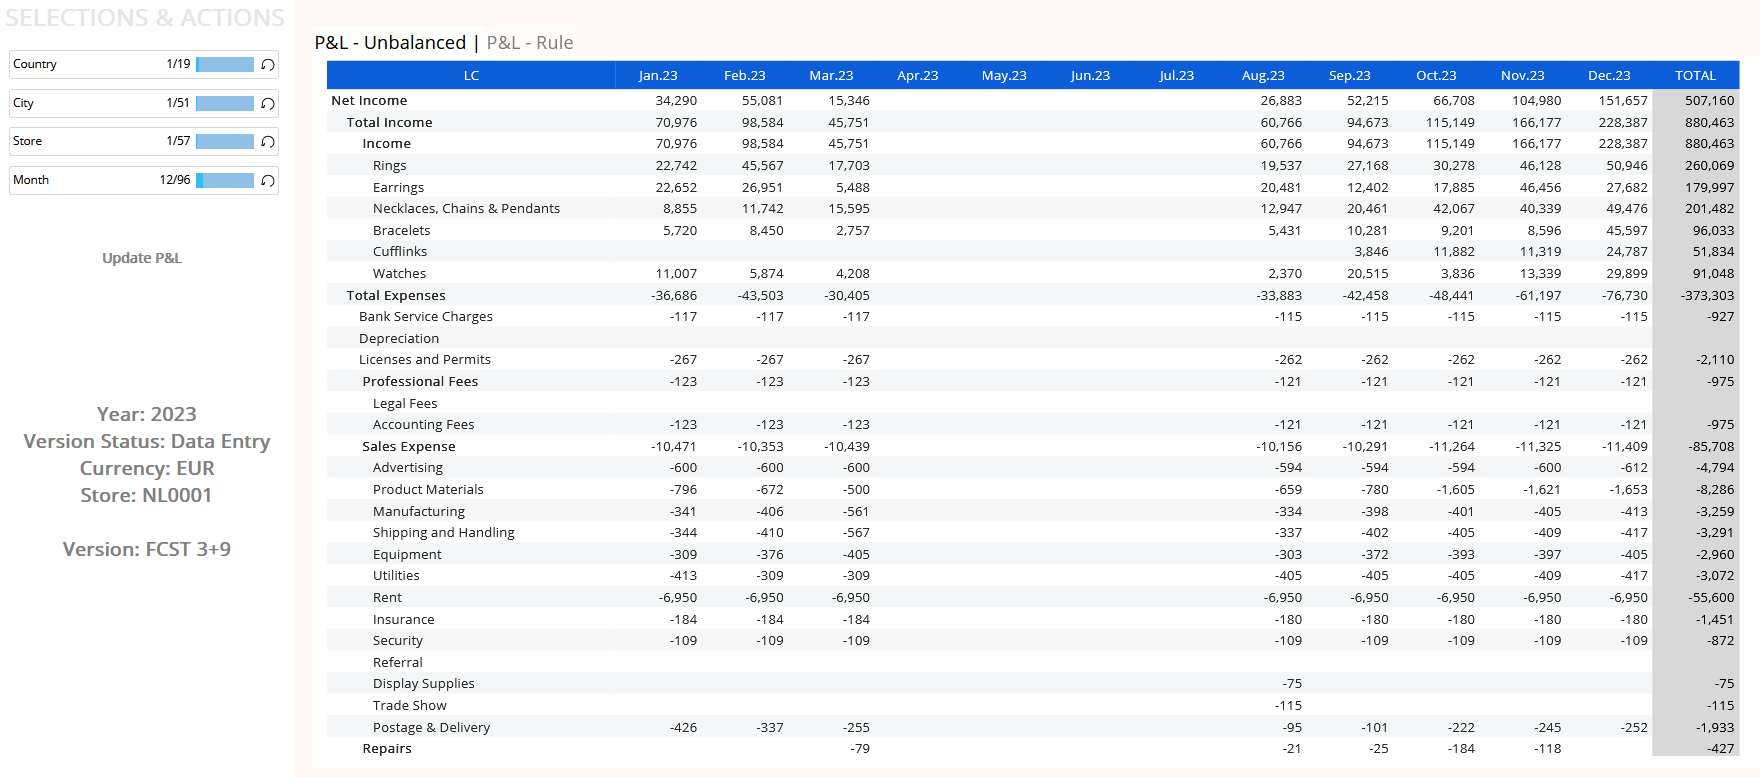Viewport: 1760px width, 777px height.
Task: Select the Security row label
Action: click(x=397, y=641)
